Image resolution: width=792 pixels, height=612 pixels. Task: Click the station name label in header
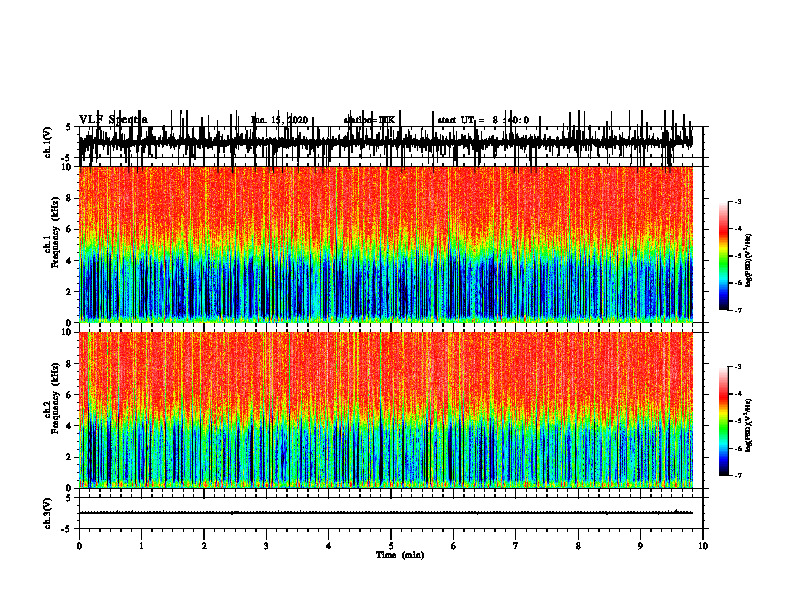tap(369, 120)
